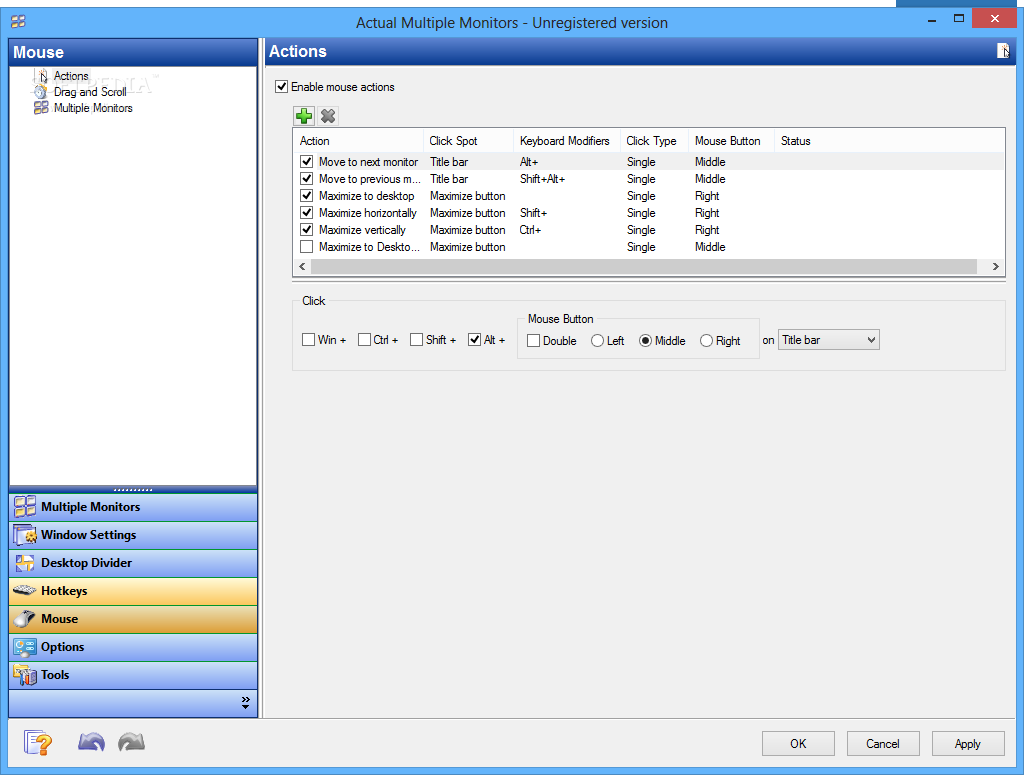Enable the Double click checkbox
The width and height of the screenshot is (1024, 775).
(534, 340)
